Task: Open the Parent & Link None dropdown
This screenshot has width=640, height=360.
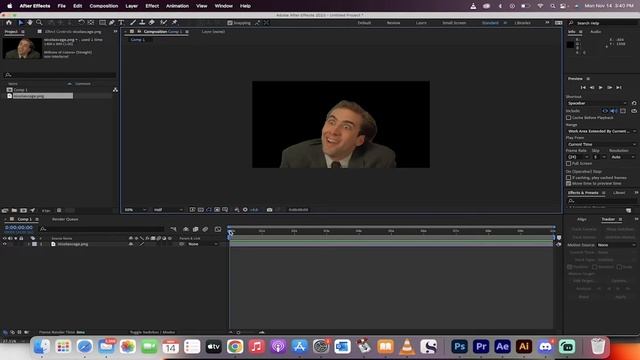Action: (x=202, y=244)
